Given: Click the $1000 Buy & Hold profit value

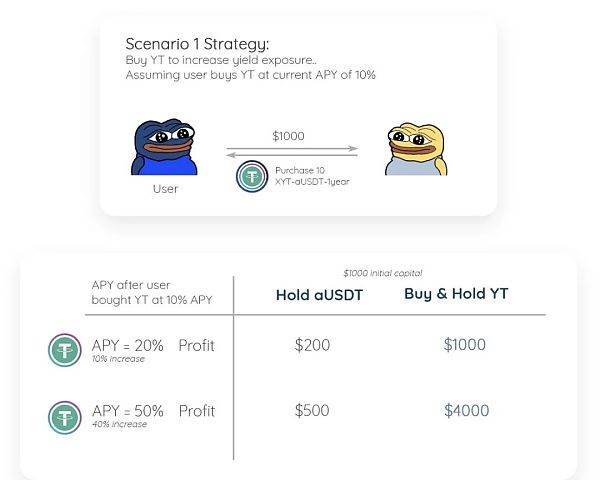Looking at the screenshot, I should pos(465,344).
